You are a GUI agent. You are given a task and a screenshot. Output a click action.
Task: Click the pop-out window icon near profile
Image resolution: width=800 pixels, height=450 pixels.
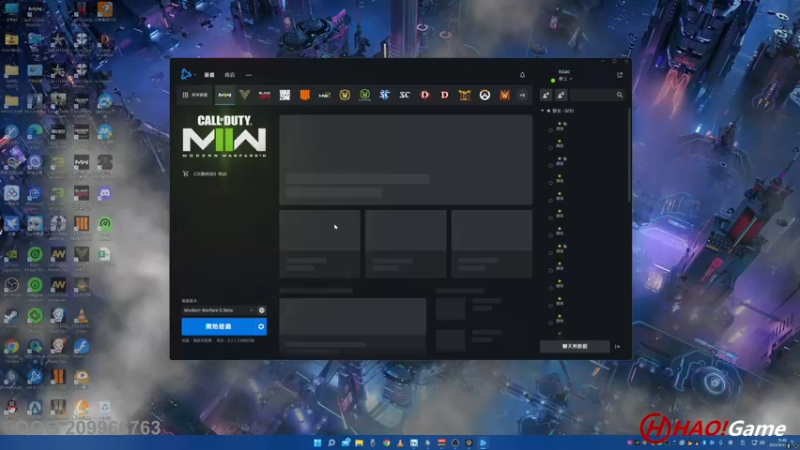coord(620,75)
